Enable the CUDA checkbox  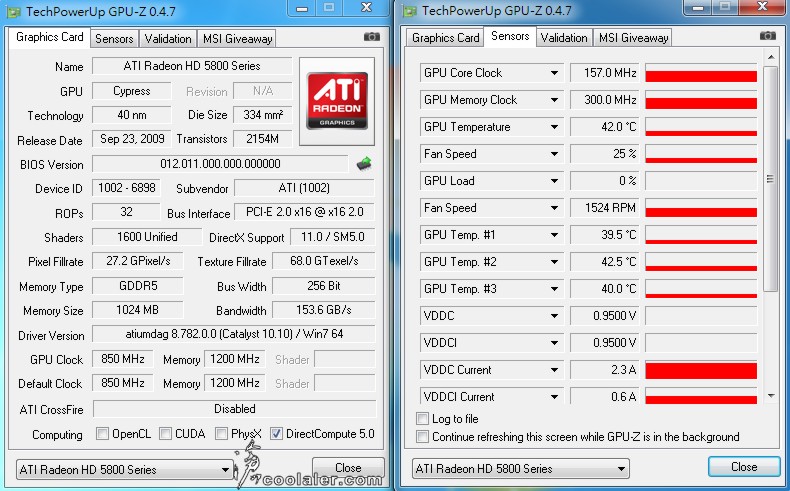[165, 434]
